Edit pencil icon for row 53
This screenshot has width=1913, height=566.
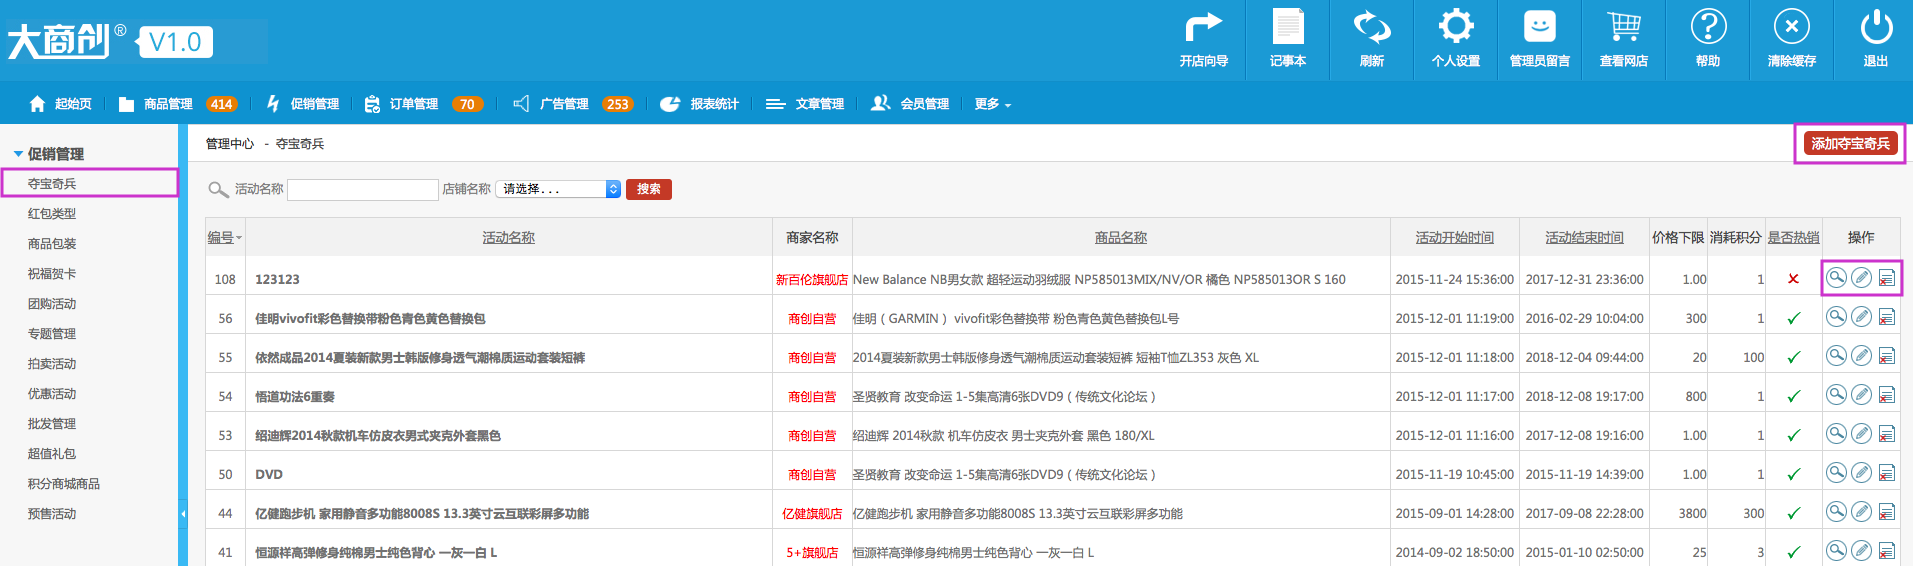(x=1861, y=434)
